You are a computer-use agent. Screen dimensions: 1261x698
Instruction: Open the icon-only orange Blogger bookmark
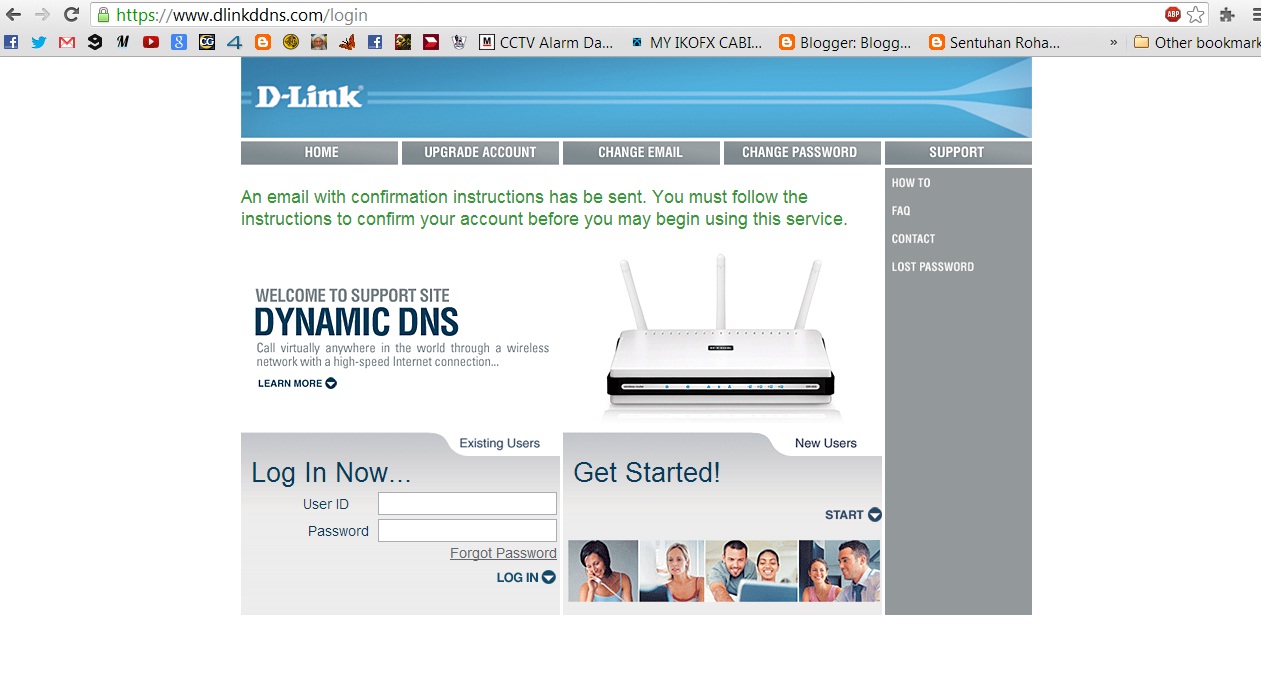click(263, 42)
